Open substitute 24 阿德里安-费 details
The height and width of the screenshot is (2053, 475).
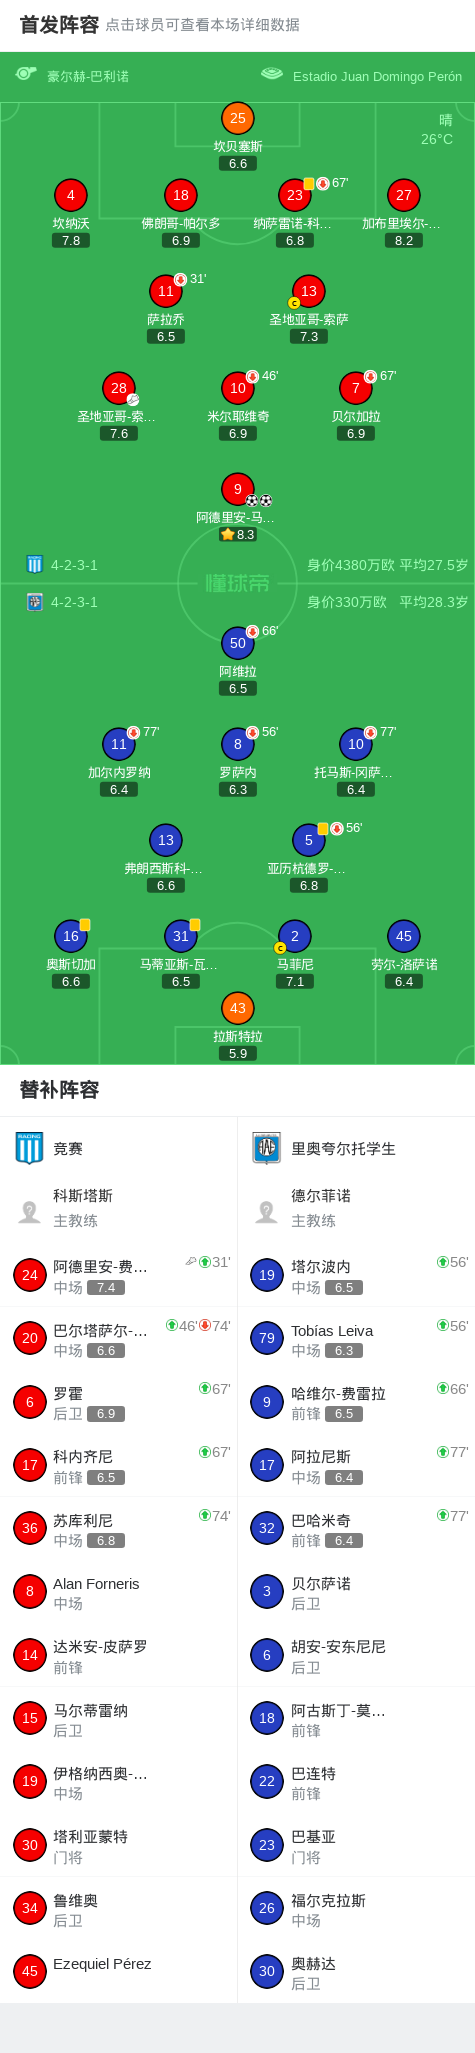118,1275
